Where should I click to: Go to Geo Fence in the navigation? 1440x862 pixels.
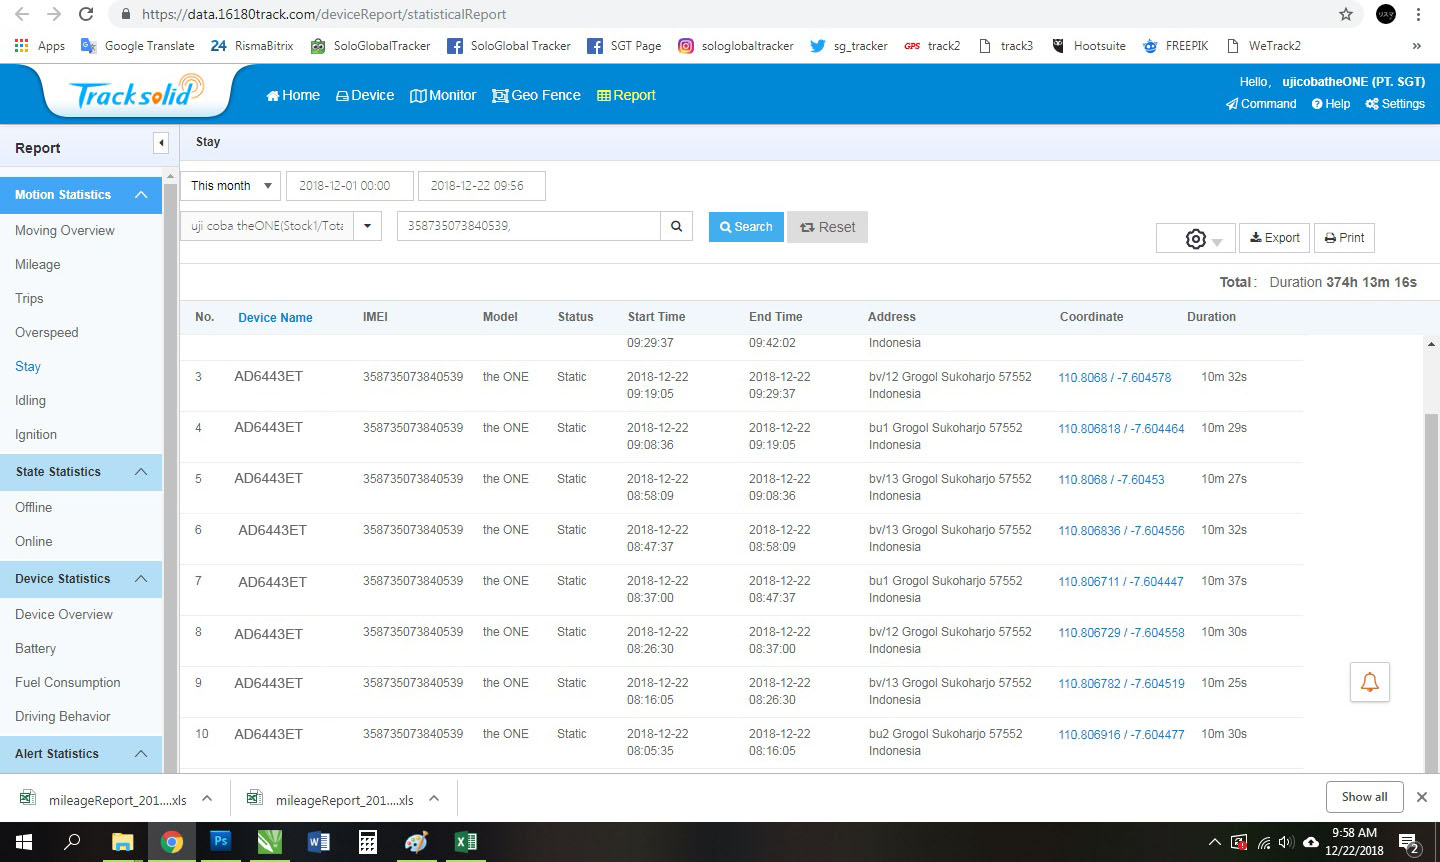click(536, 95)
